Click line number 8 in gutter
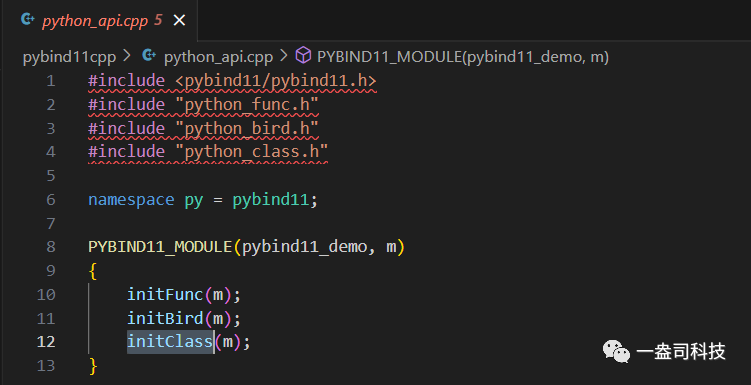 click(x=51, y=247)
